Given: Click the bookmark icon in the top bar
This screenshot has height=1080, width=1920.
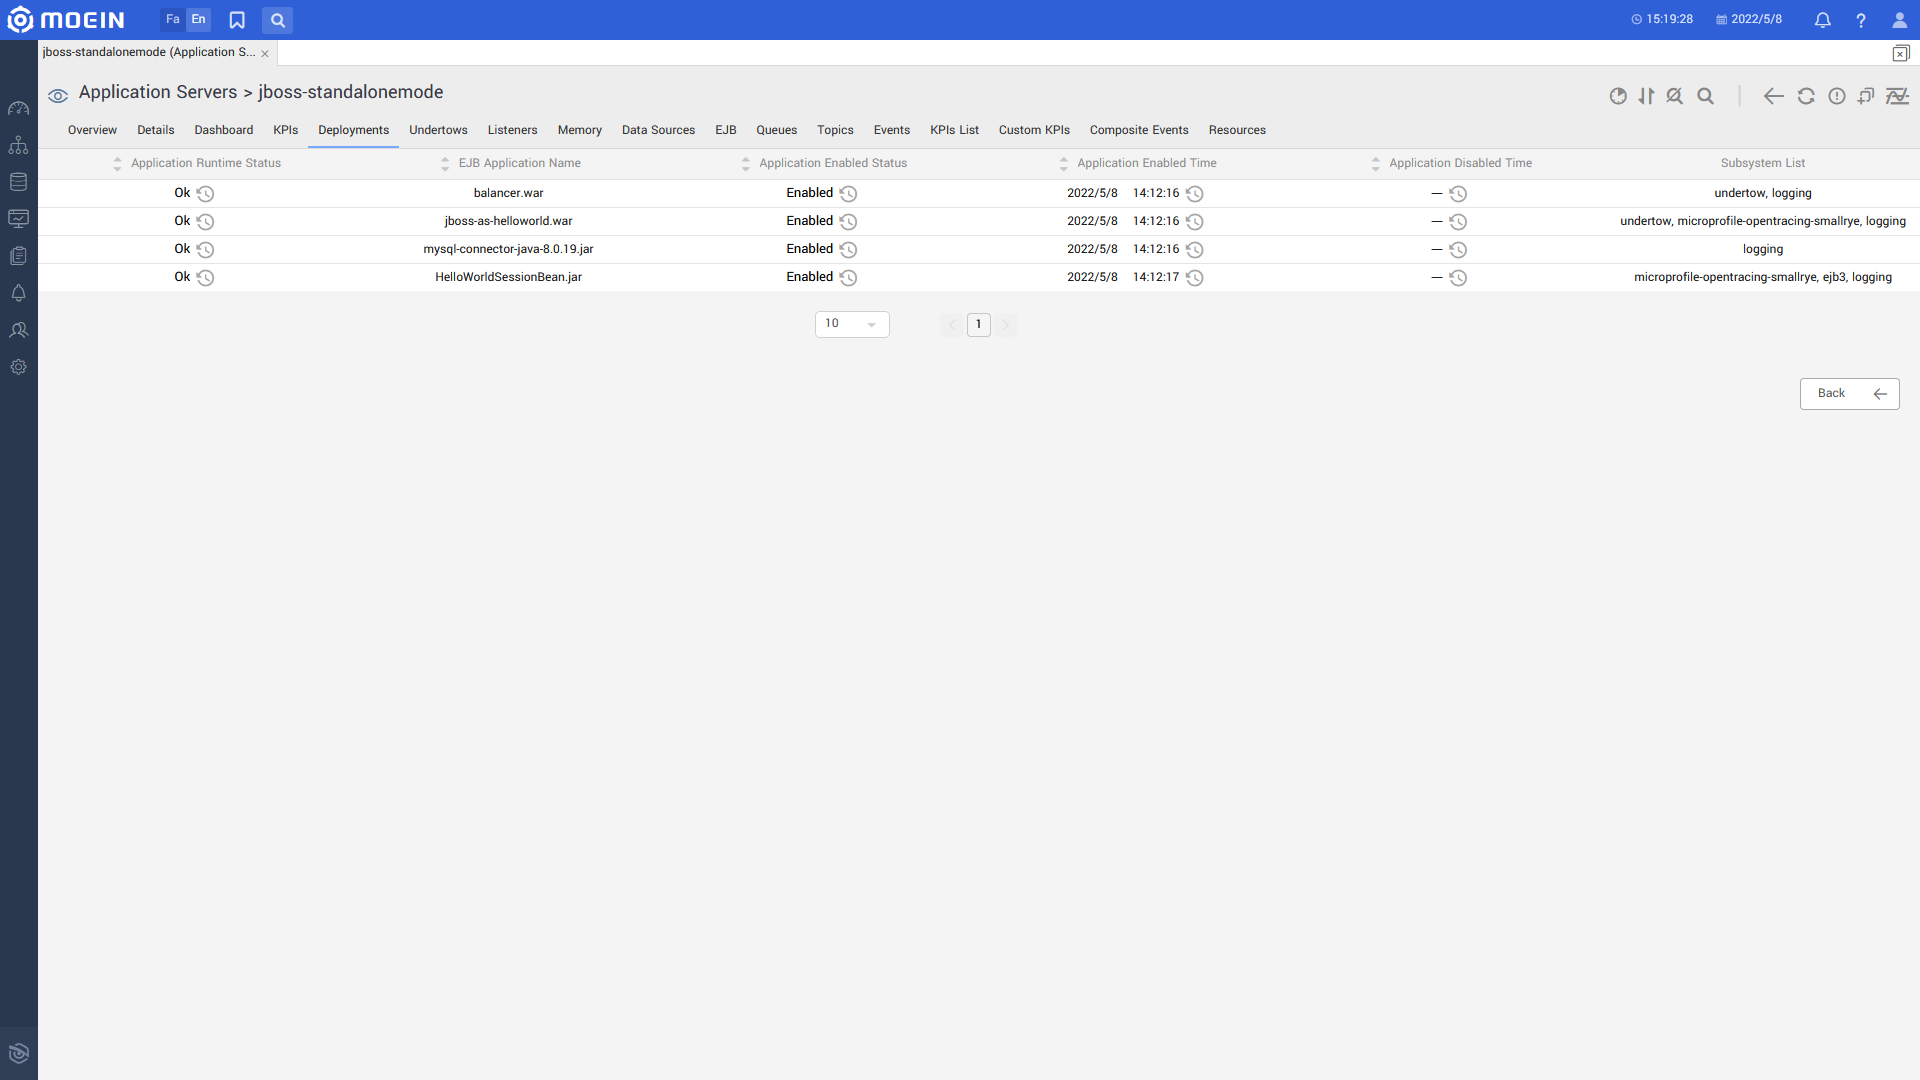Looking at the screenshot, I should (x=237, y=20).
